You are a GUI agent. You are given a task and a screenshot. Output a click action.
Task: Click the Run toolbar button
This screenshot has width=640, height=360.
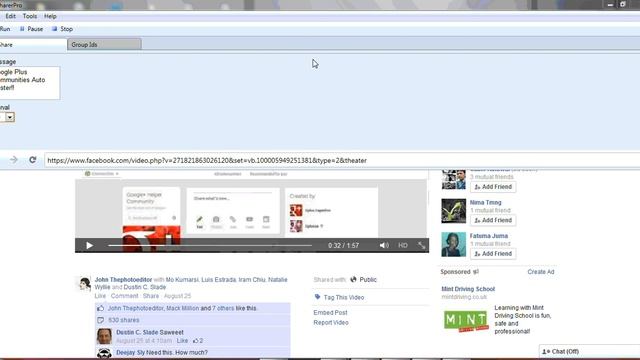point(5,29)
